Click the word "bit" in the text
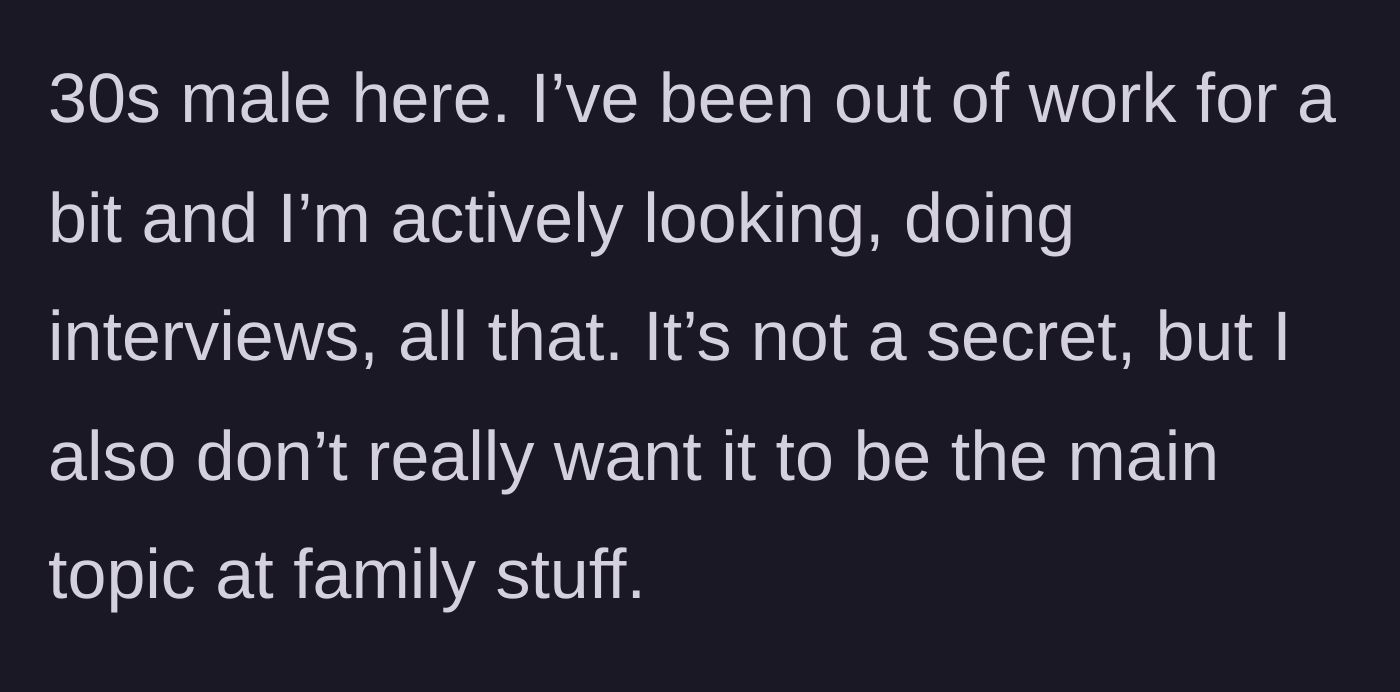This screenshot has width=1400, height=692. pos(85,219)
